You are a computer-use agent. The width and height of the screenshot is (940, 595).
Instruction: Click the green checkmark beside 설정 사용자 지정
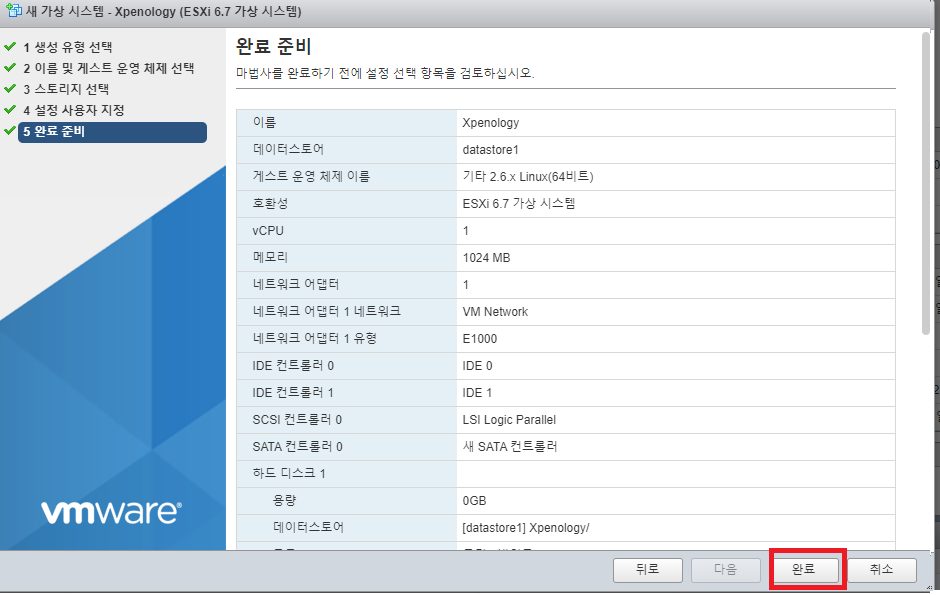click(x=10, y=110)
